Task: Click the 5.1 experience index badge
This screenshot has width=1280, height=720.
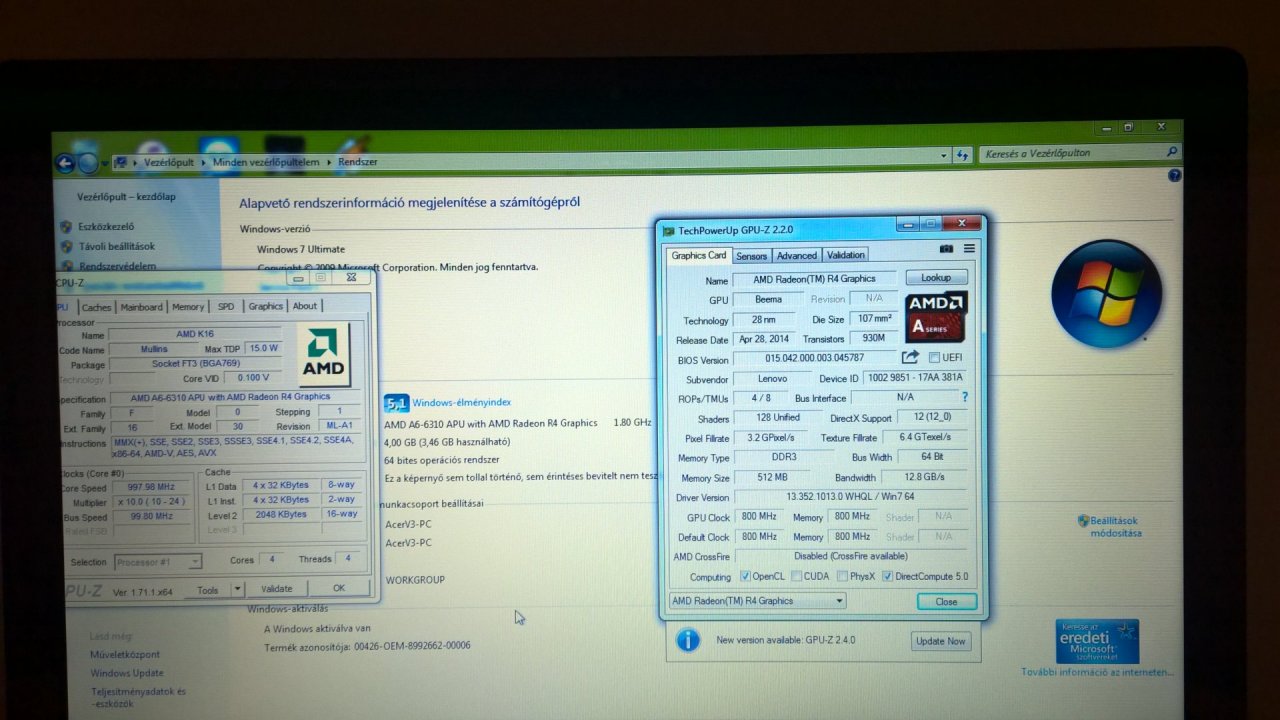Action: 396,403
